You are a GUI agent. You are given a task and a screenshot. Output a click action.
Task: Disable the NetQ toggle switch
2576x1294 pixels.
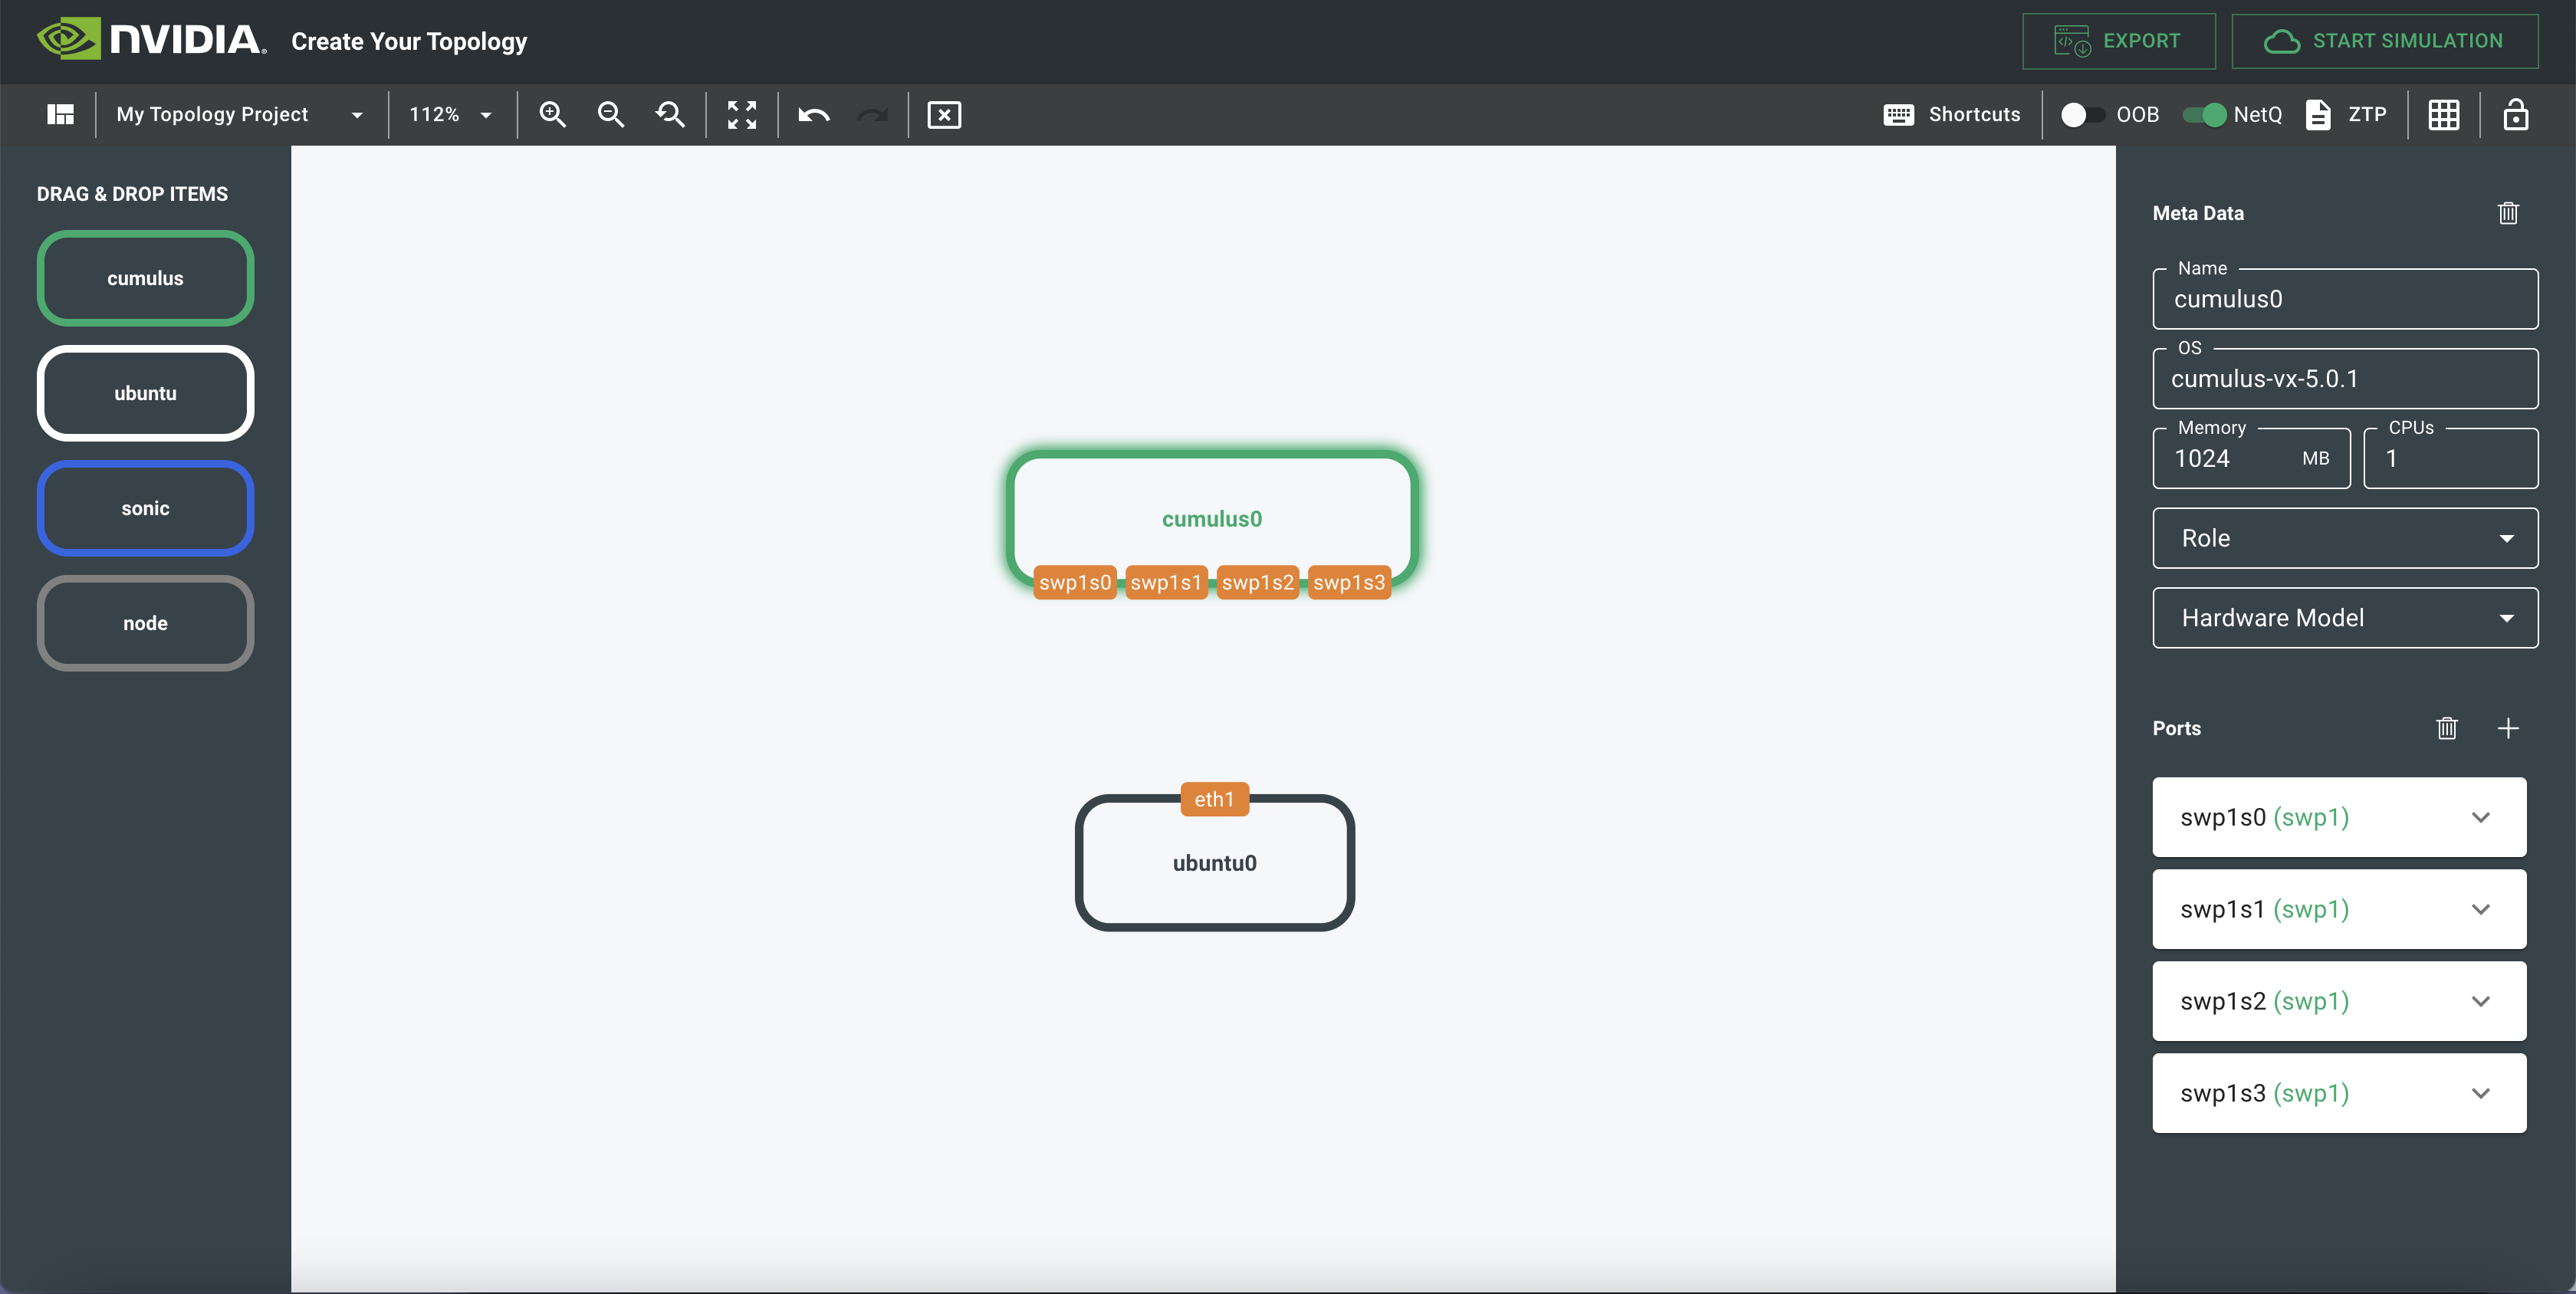click(2204, 115)
